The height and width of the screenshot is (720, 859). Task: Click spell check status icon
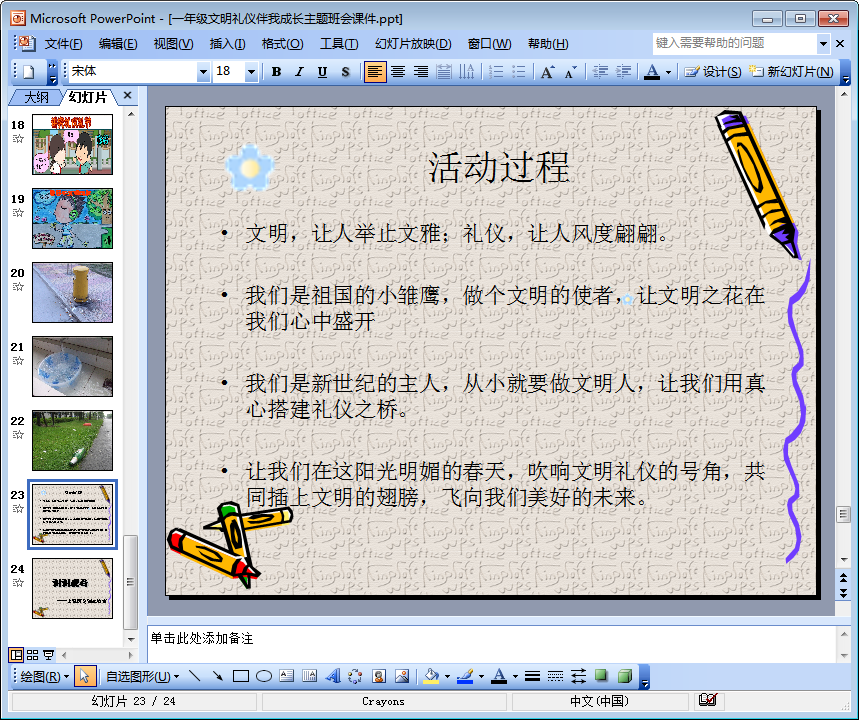[708, 700]
